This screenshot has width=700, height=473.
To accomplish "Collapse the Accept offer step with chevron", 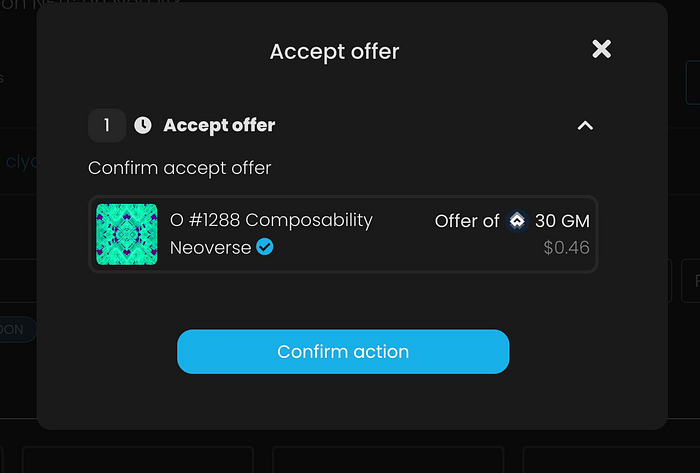I will (586, 125).
